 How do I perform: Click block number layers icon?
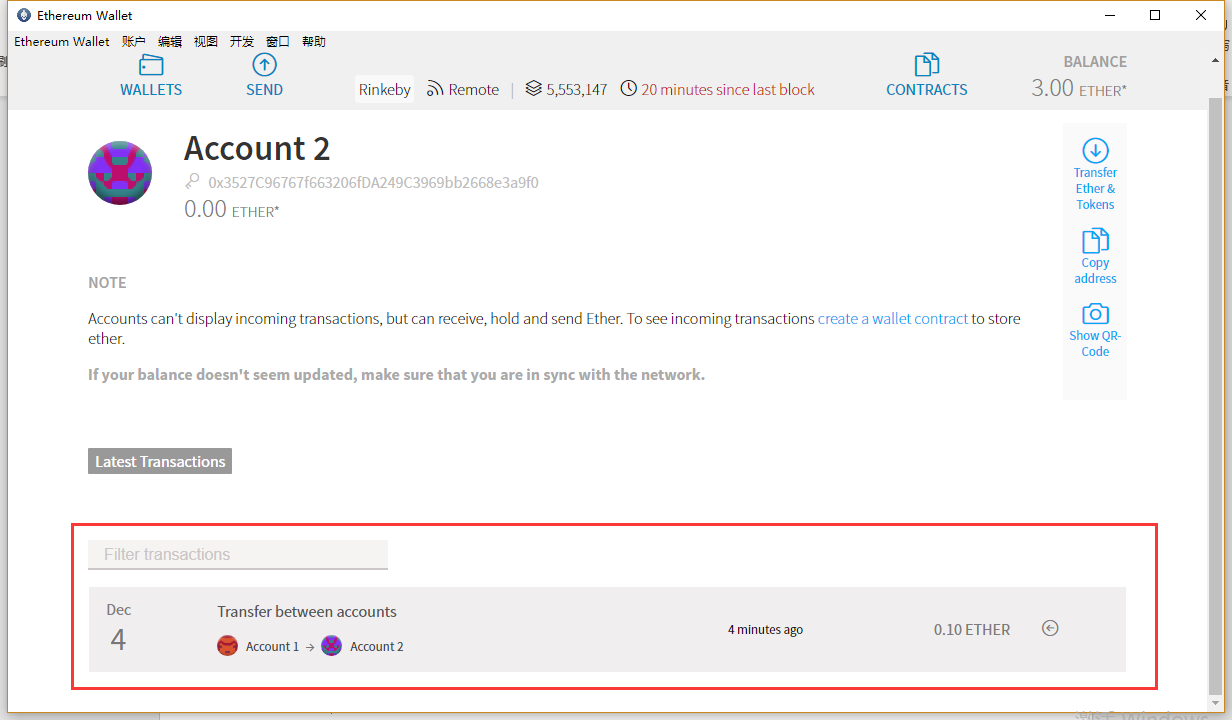click(x=533, y=89)
